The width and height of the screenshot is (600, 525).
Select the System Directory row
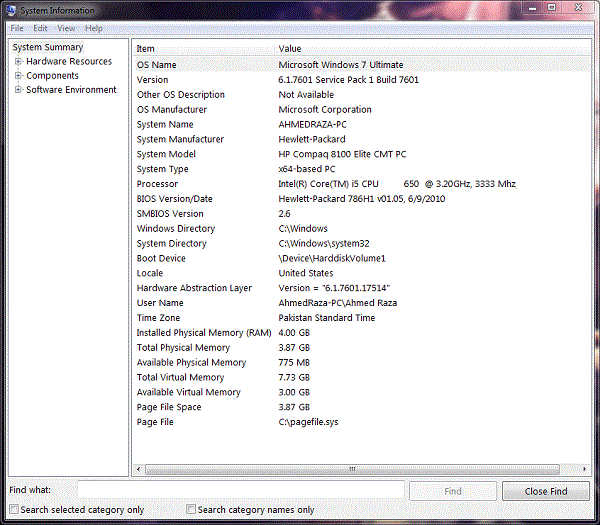[362, 243]
